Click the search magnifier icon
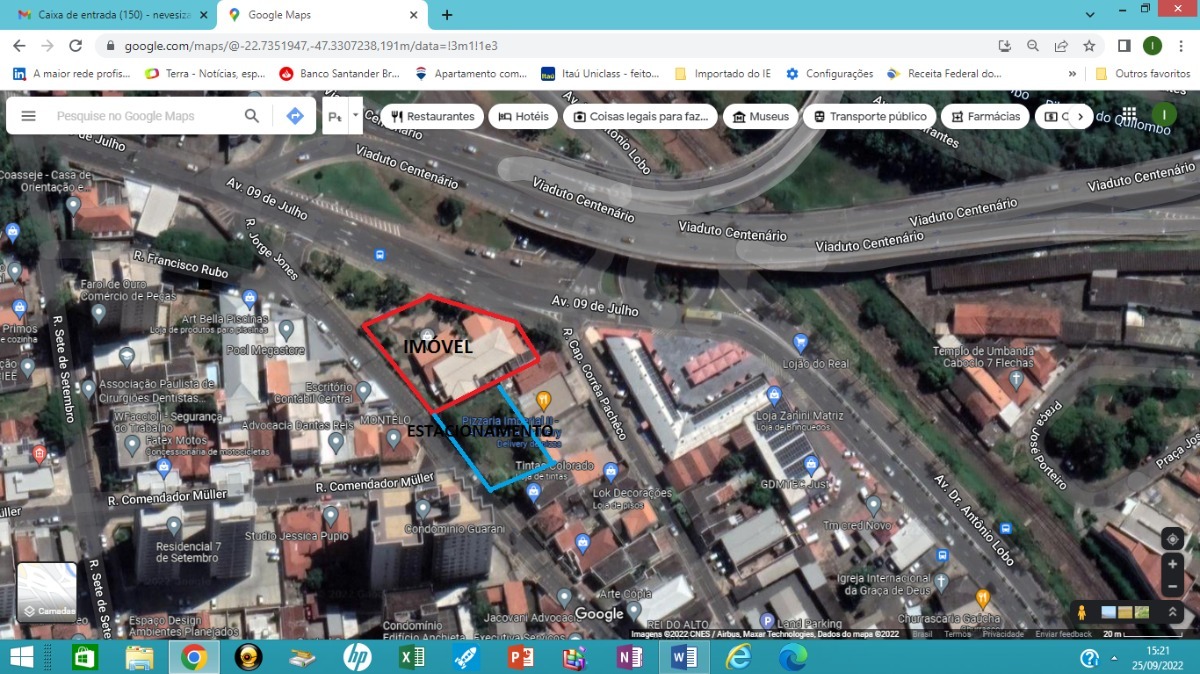Viewport: 1200px width, 674px height. pos(251,116)
